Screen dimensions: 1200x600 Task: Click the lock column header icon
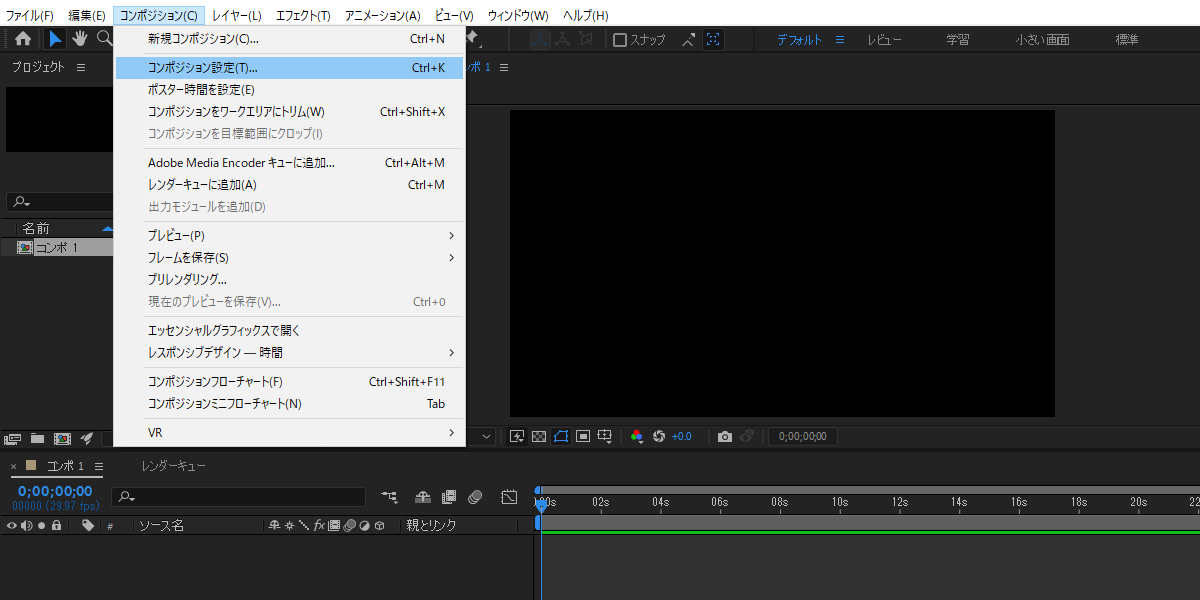click(x=57, y=525)
